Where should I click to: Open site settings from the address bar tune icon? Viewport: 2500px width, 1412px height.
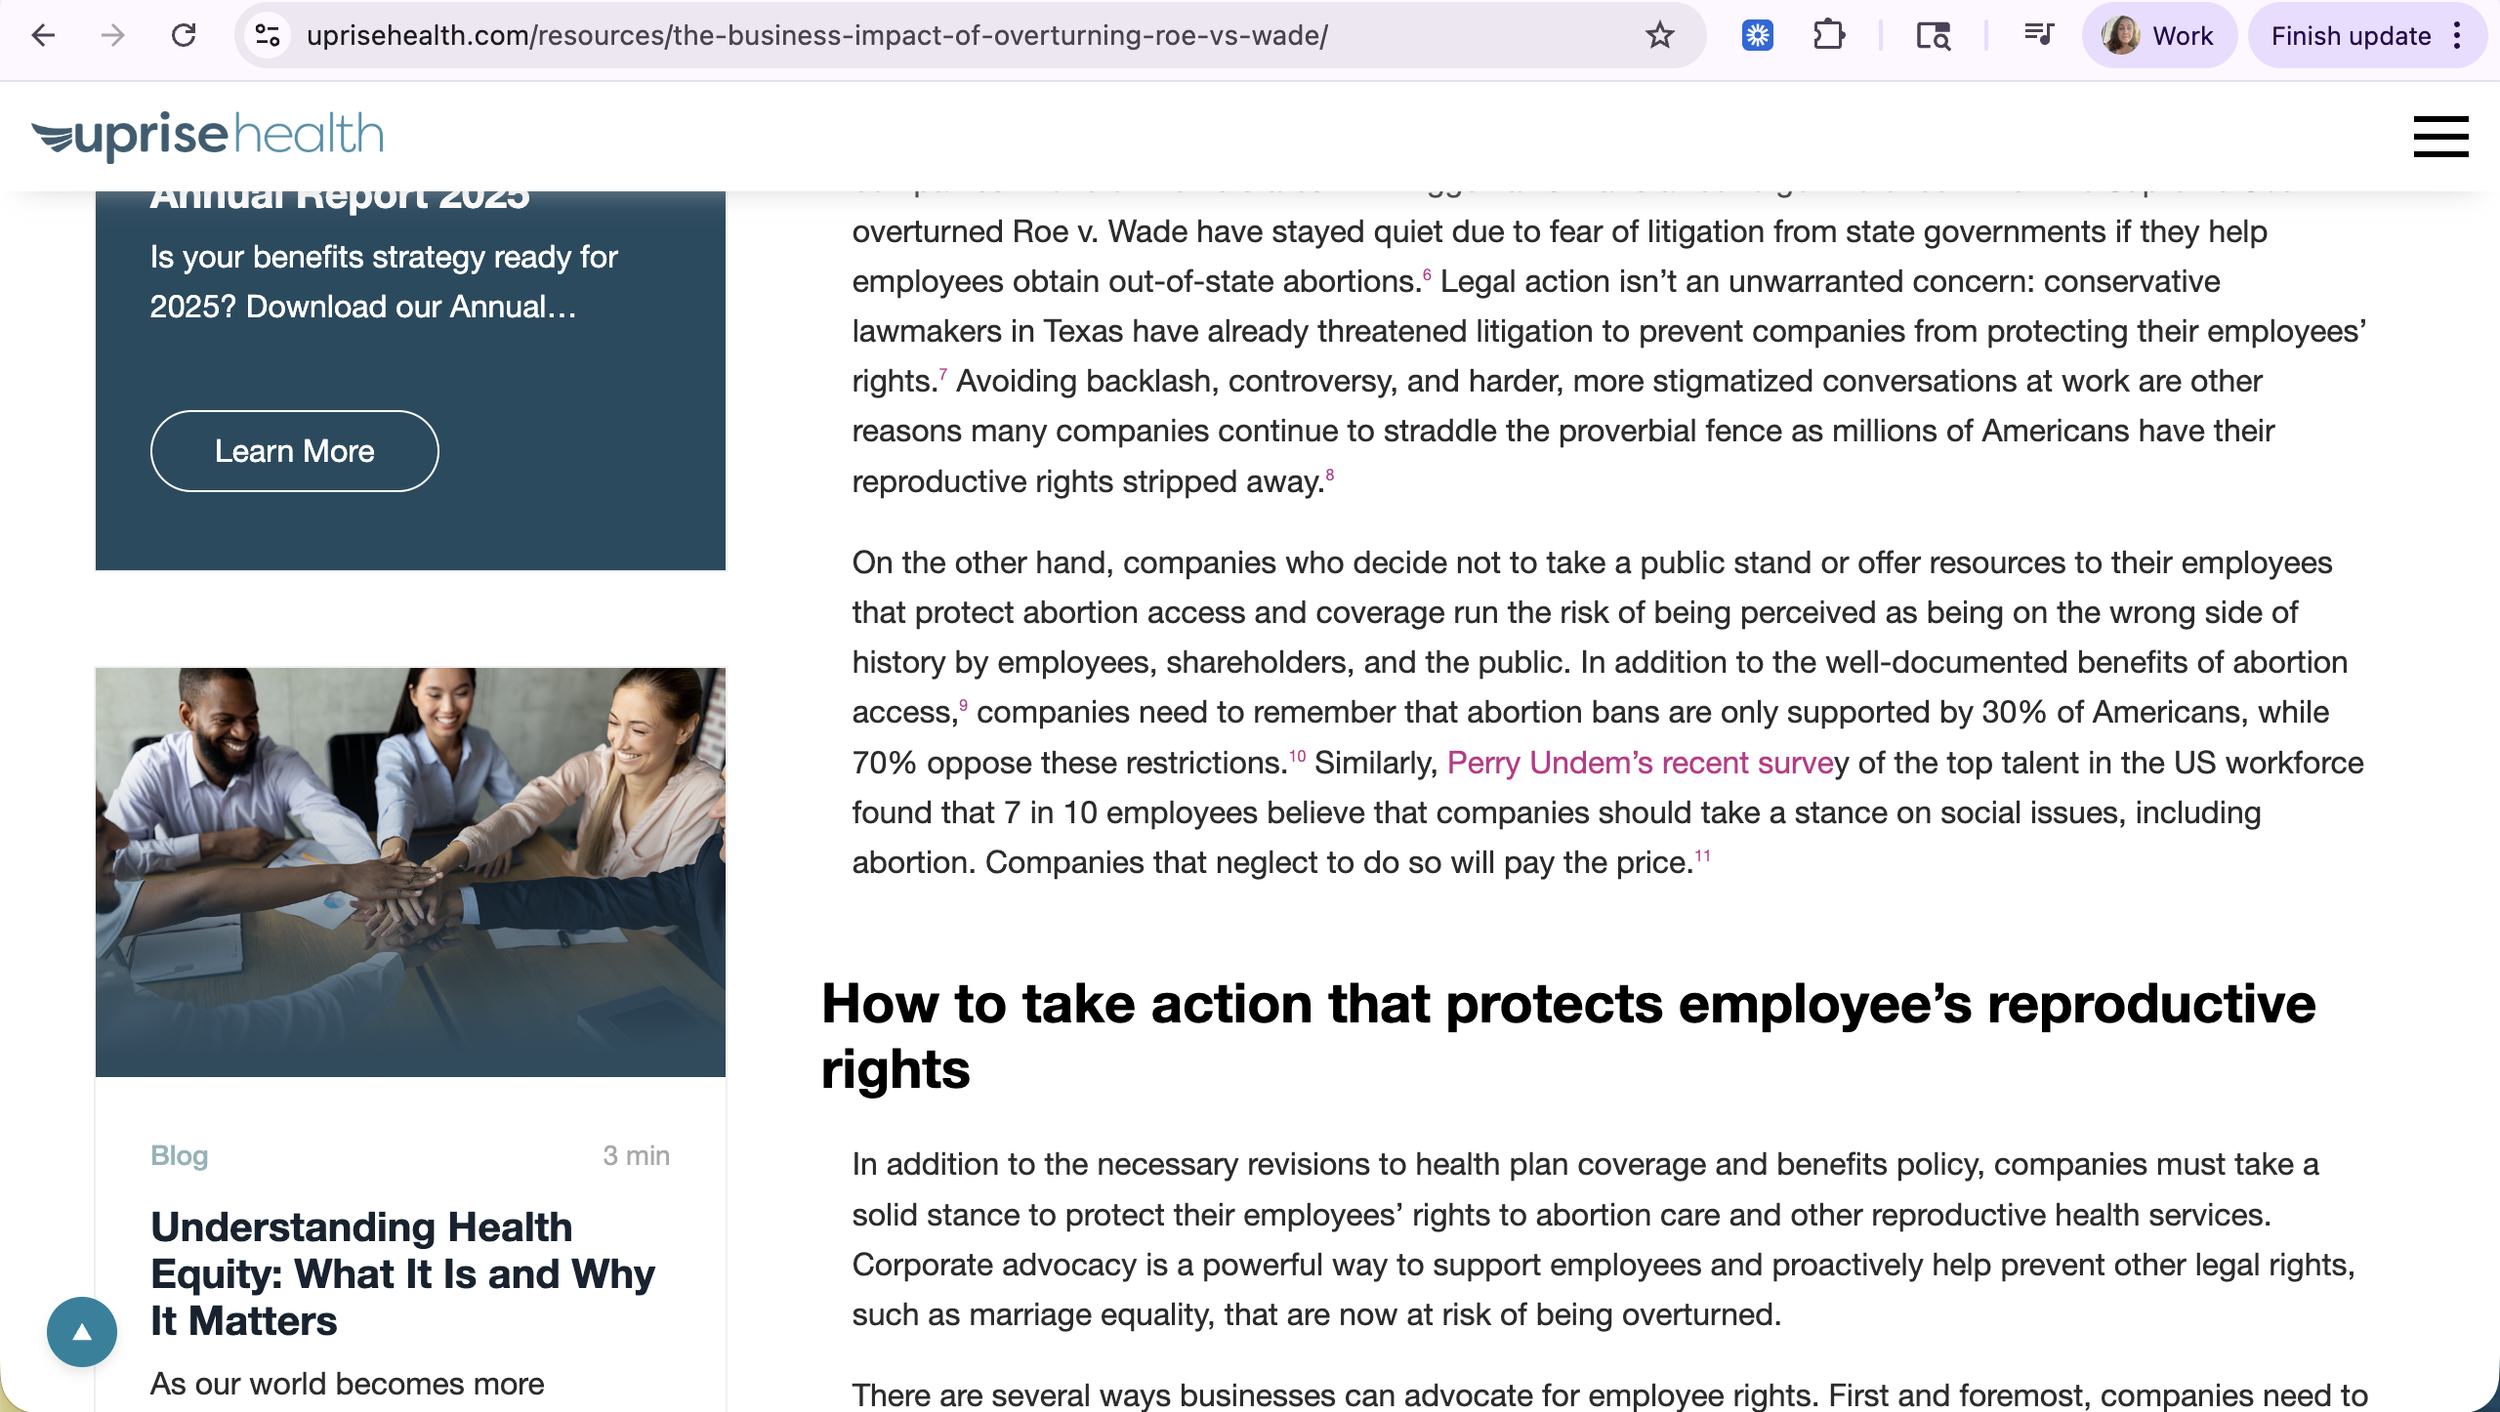[x=265, y=36]
